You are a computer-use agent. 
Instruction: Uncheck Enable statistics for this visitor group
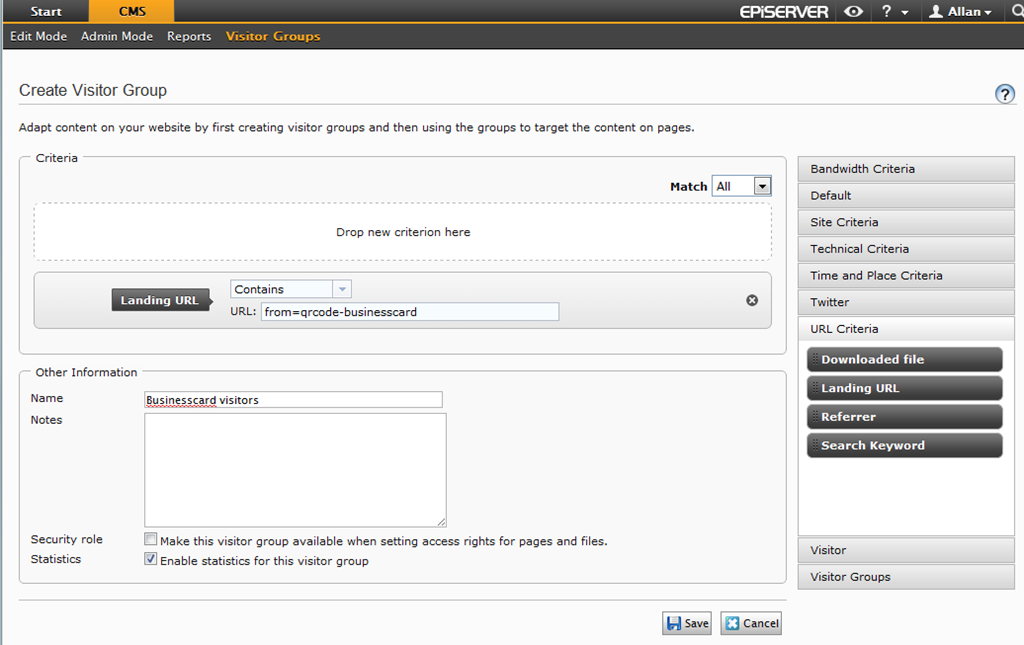(151, 560)
